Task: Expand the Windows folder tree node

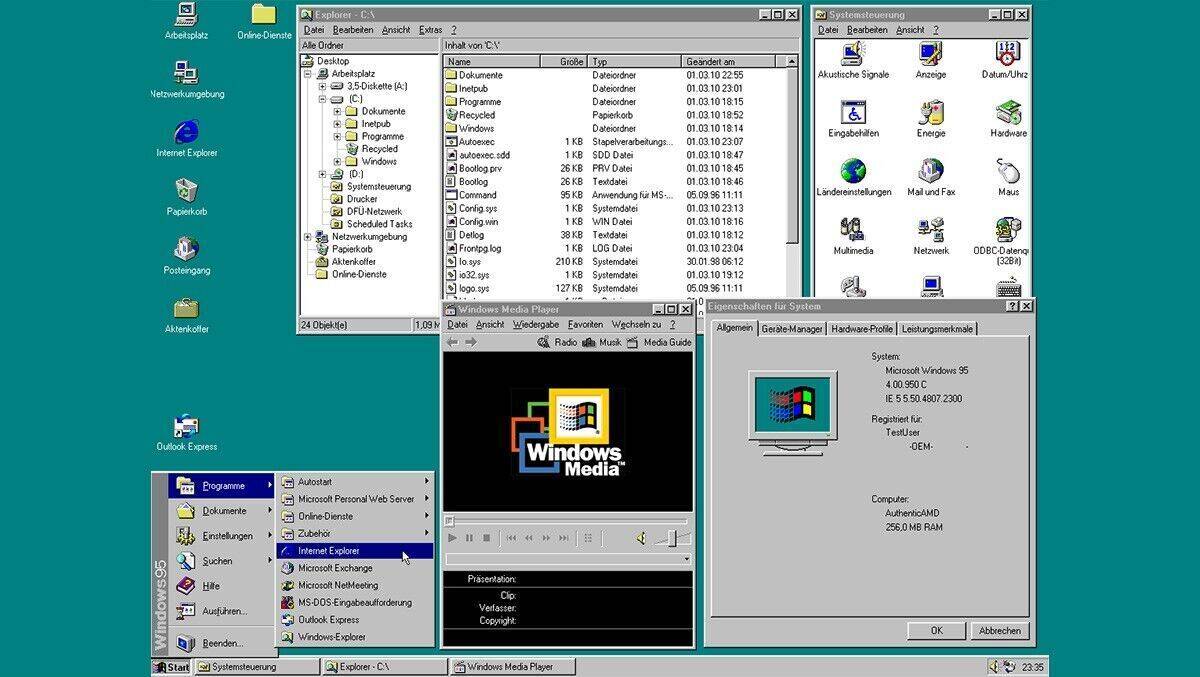Action: pos(337,161)
